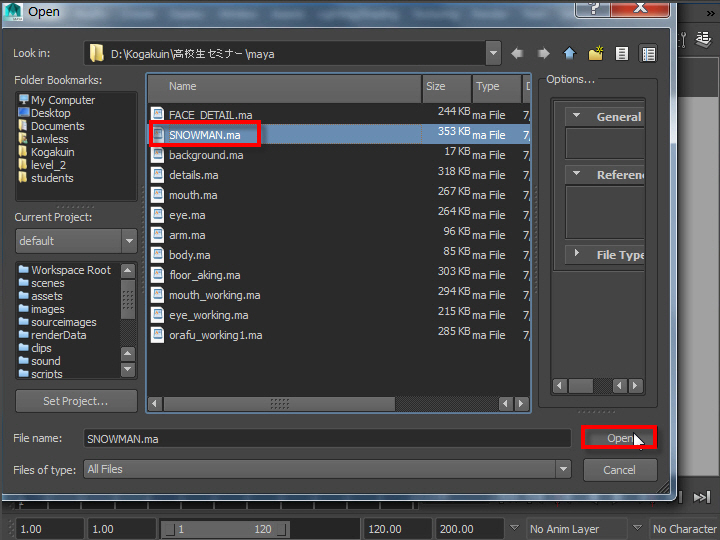Image resolution: width=720 pixels, height=540 pixels.
Task: Expand the General options section
Action: click(x=576, y=116)
